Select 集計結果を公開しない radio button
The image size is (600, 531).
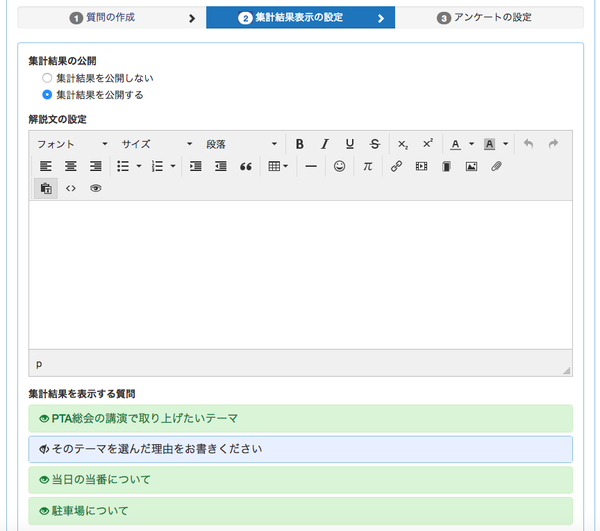[47, 77]
